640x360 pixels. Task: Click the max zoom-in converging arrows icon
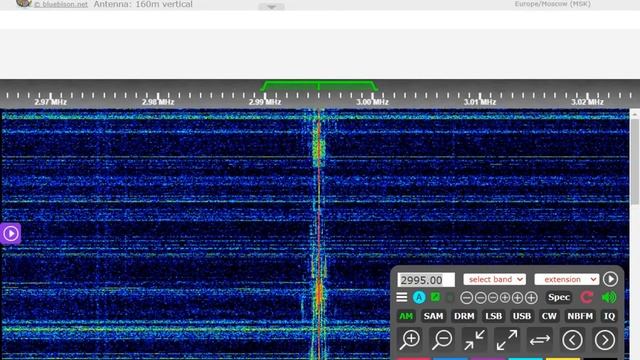(x=474, y=340)
